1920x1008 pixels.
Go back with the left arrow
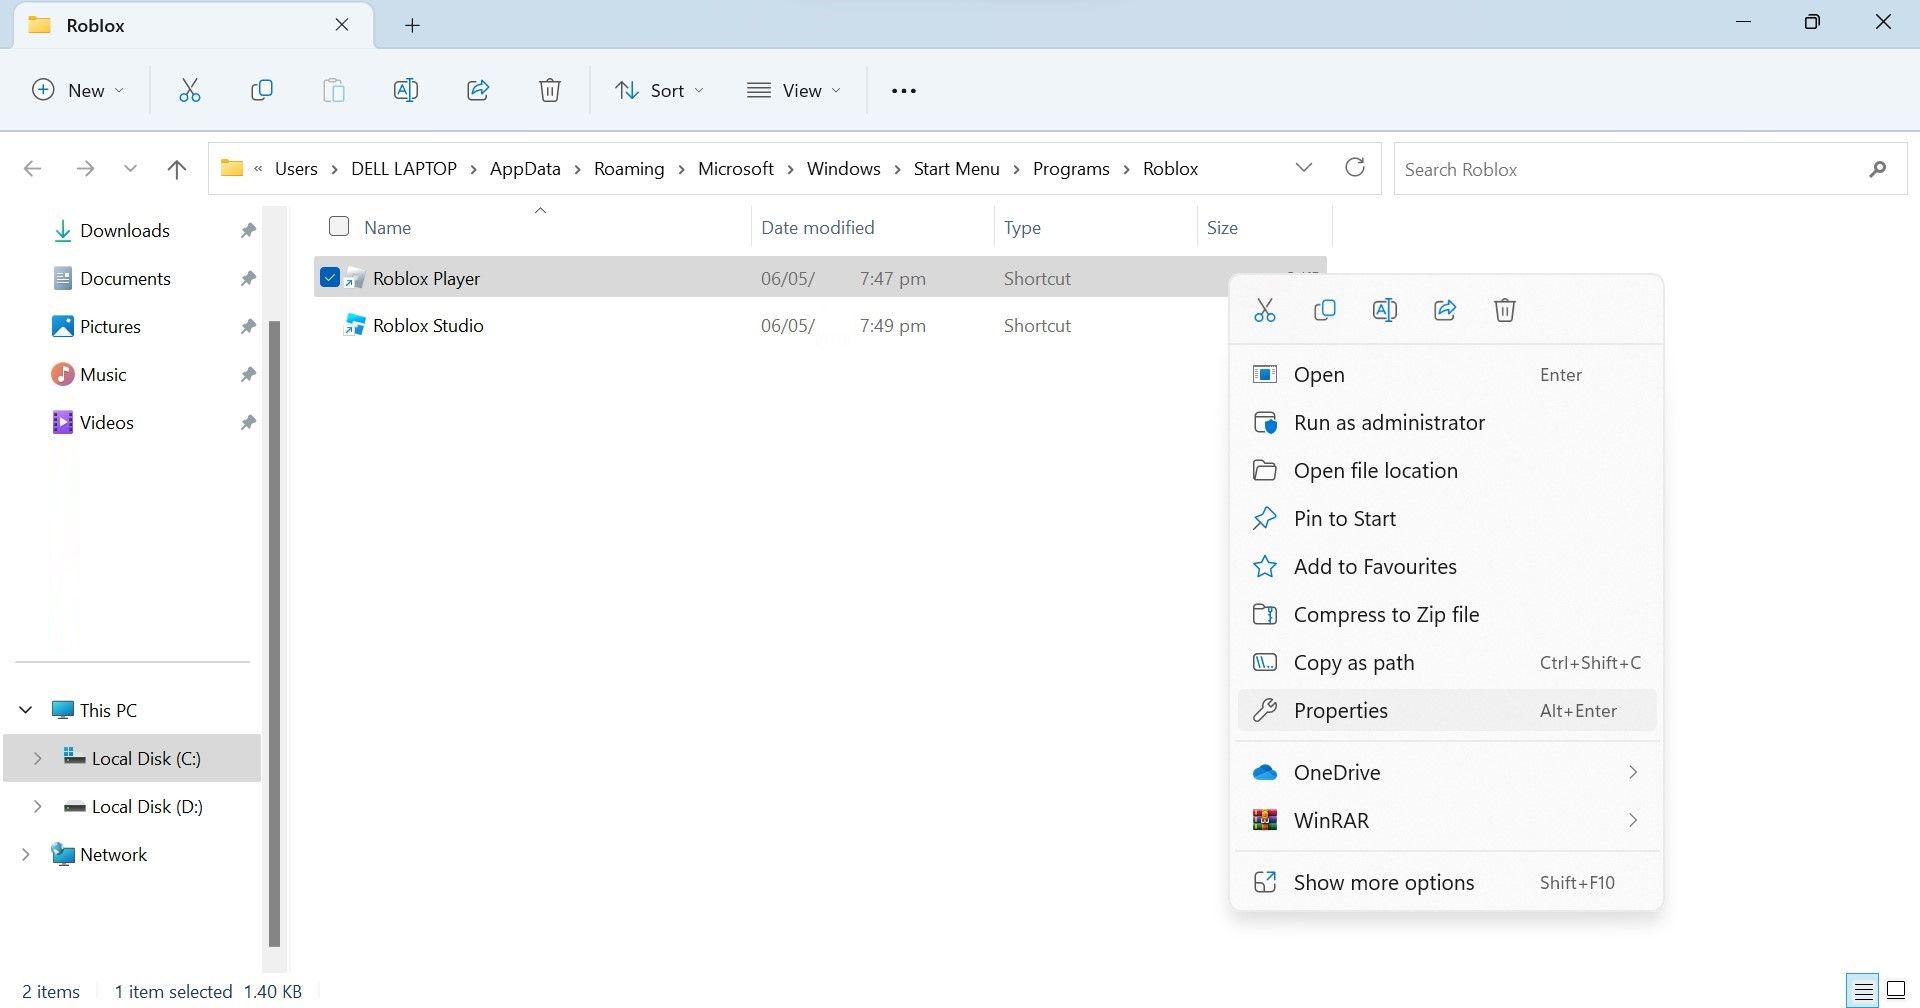32,169
